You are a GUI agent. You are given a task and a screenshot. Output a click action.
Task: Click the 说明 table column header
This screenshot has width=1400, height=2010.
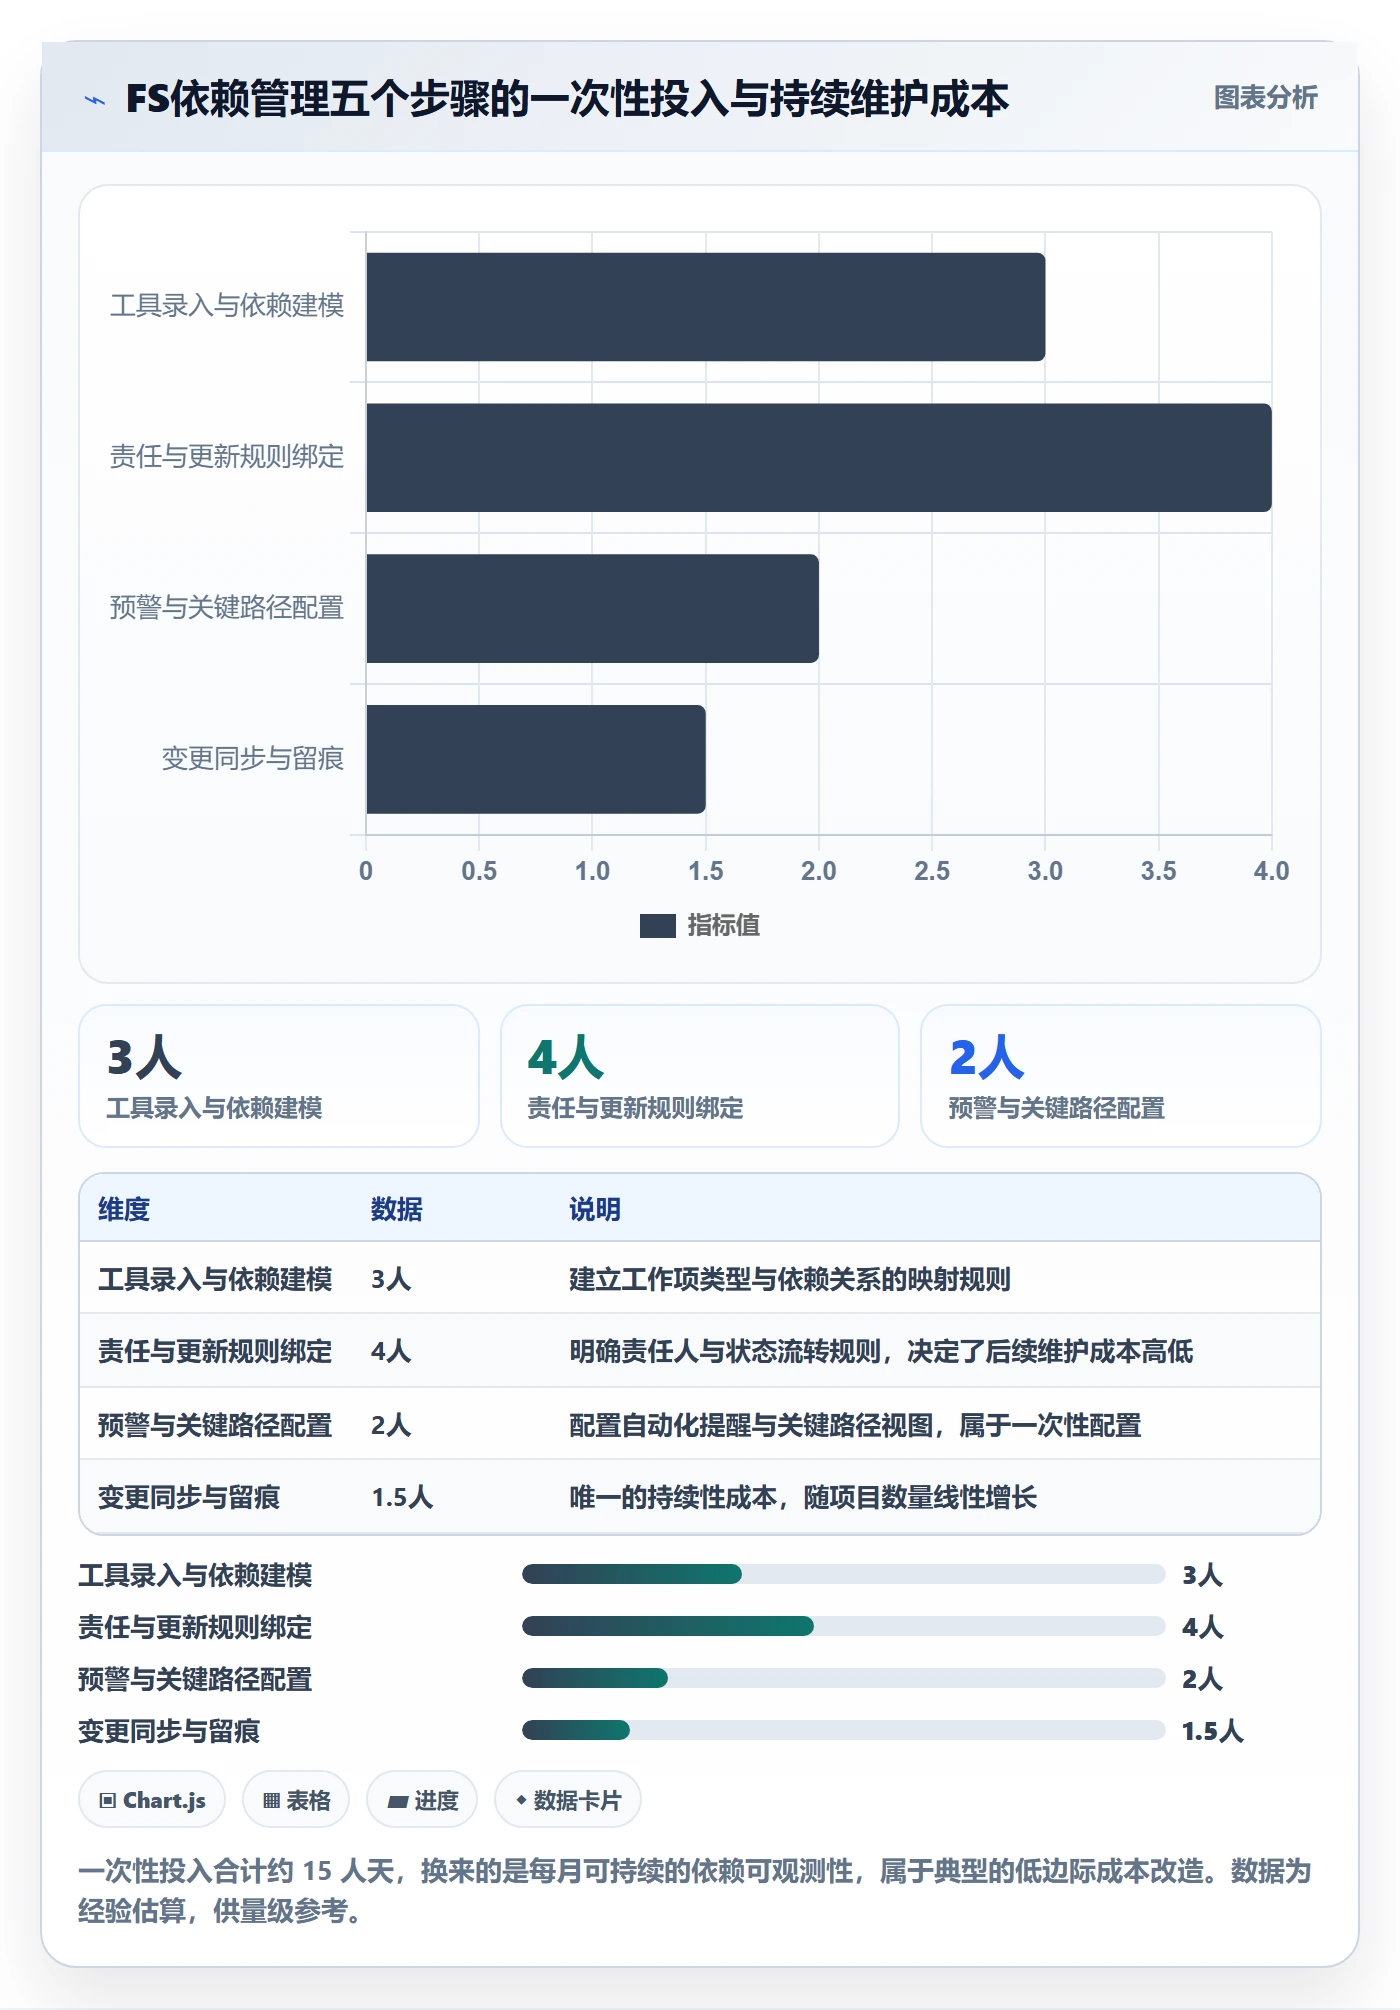pos(595,1209)
